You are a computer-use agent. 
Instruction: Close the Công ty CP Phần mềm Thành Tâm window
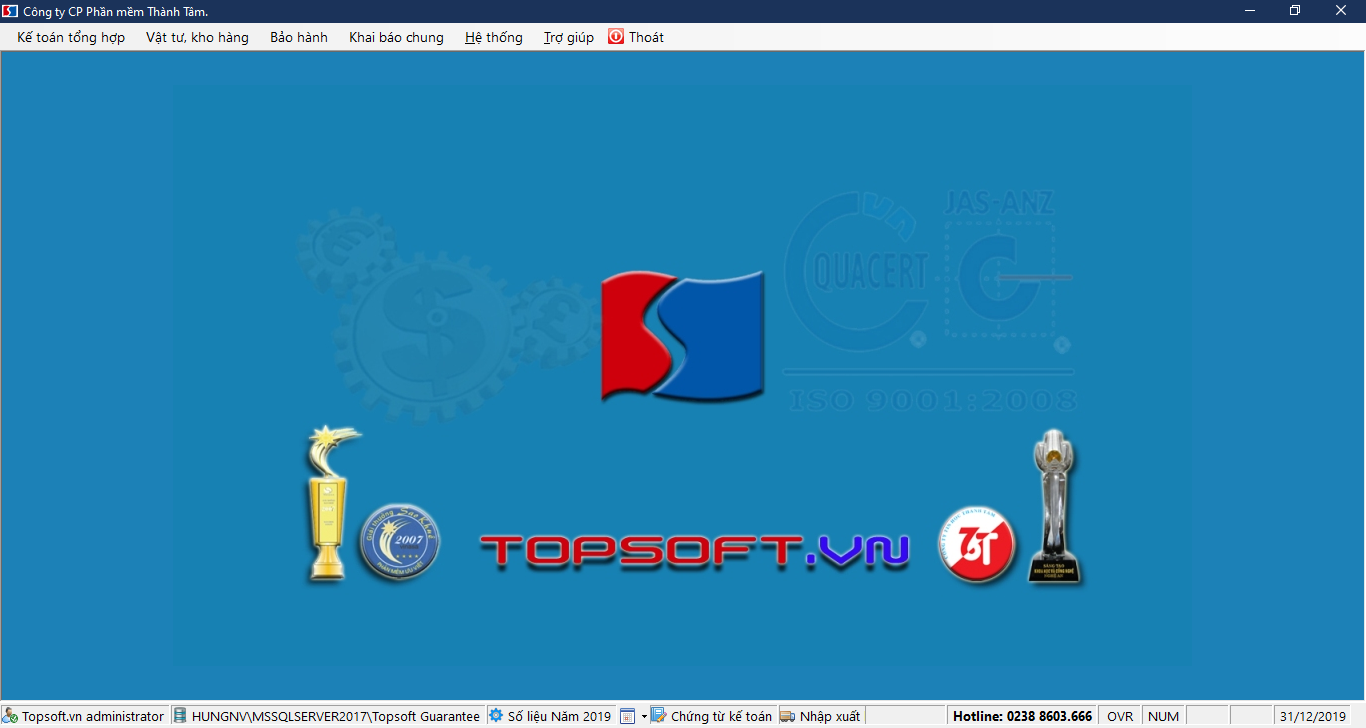pyautogui.click(x=1341, y=11)
